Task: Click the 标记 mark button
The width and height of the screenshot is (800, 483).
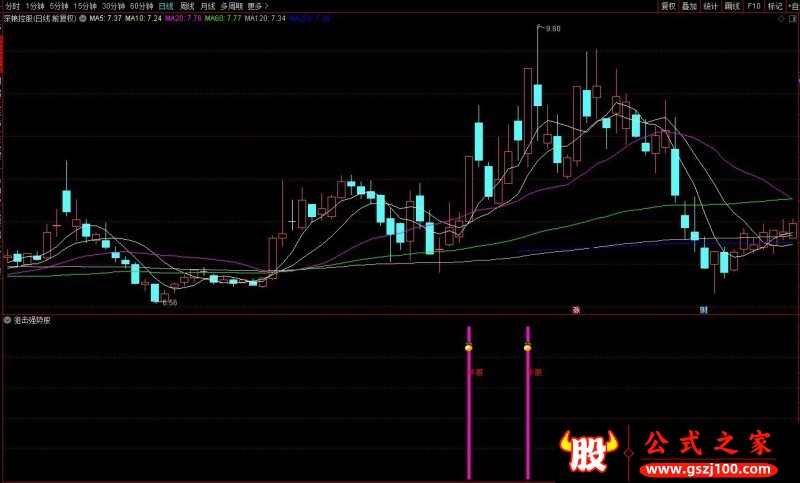Action: [x=775, y=6]
